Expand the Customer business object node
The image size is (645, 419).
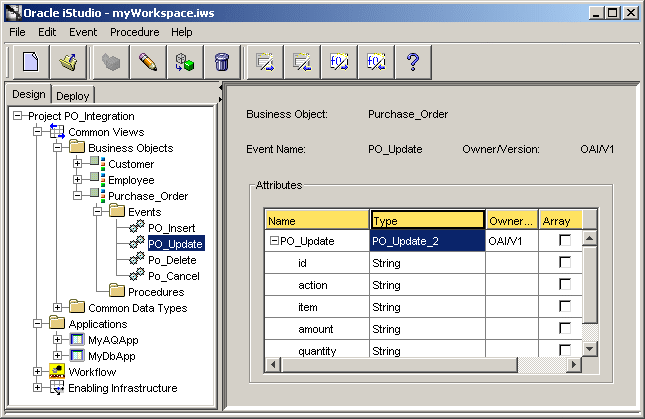click(x=77, y=164)
